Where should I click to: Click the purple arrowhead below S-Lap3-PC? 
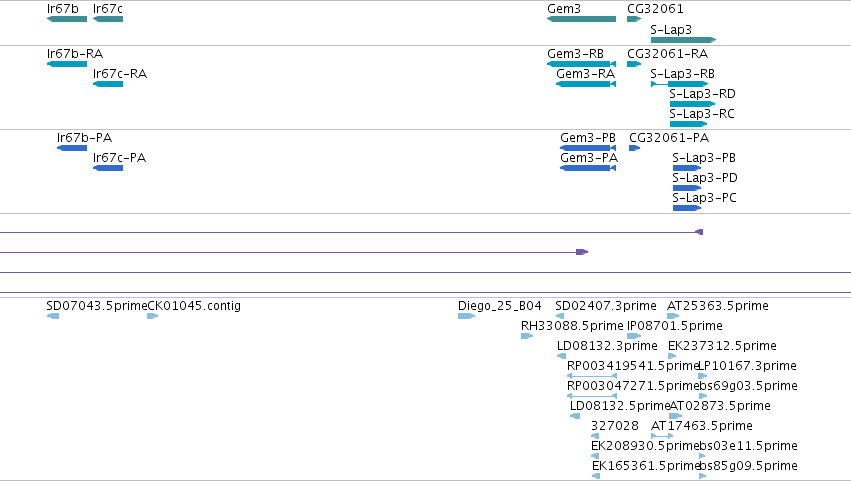[700, 232]
